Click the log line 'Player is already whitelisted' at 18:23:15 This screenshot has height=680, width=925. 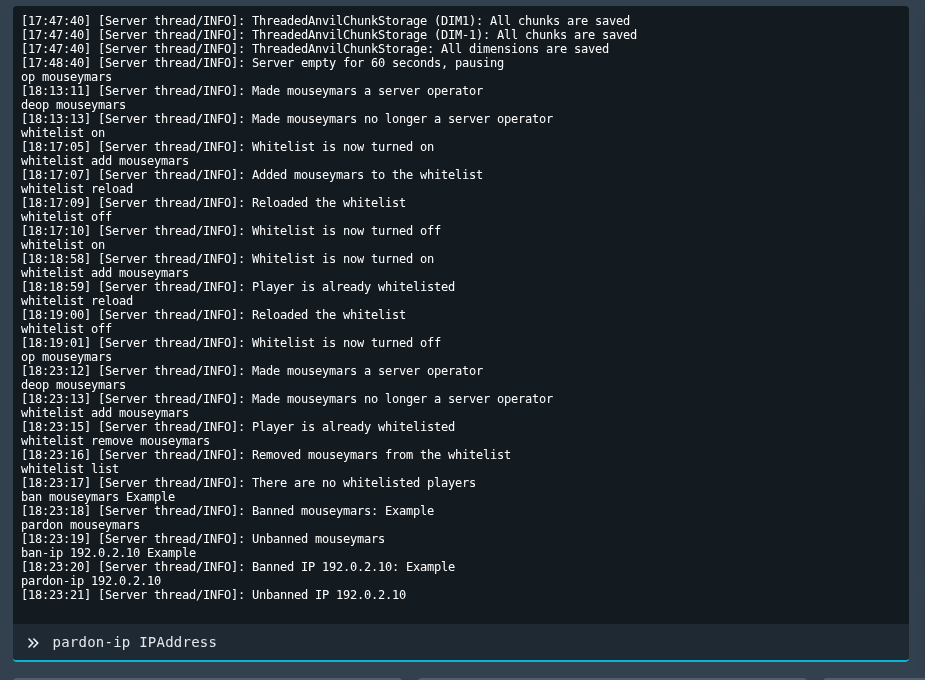tap(238, 427)
